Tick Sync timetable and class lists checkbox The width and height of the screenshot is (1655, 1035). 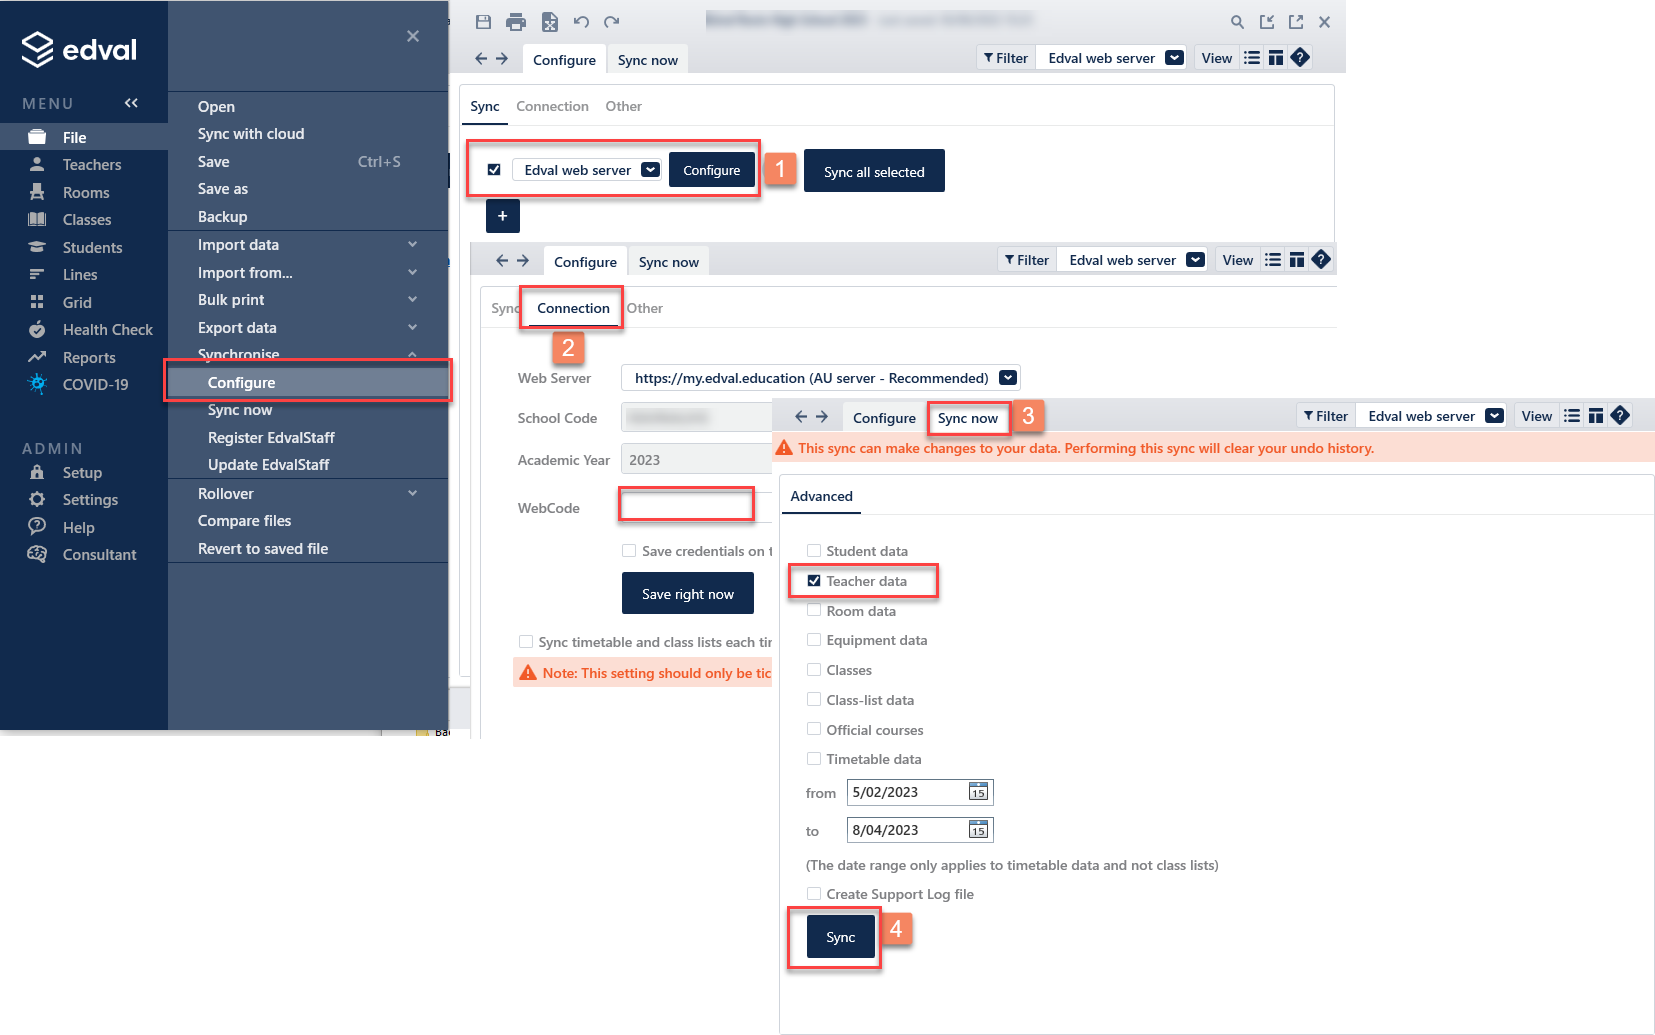[526, 642]
